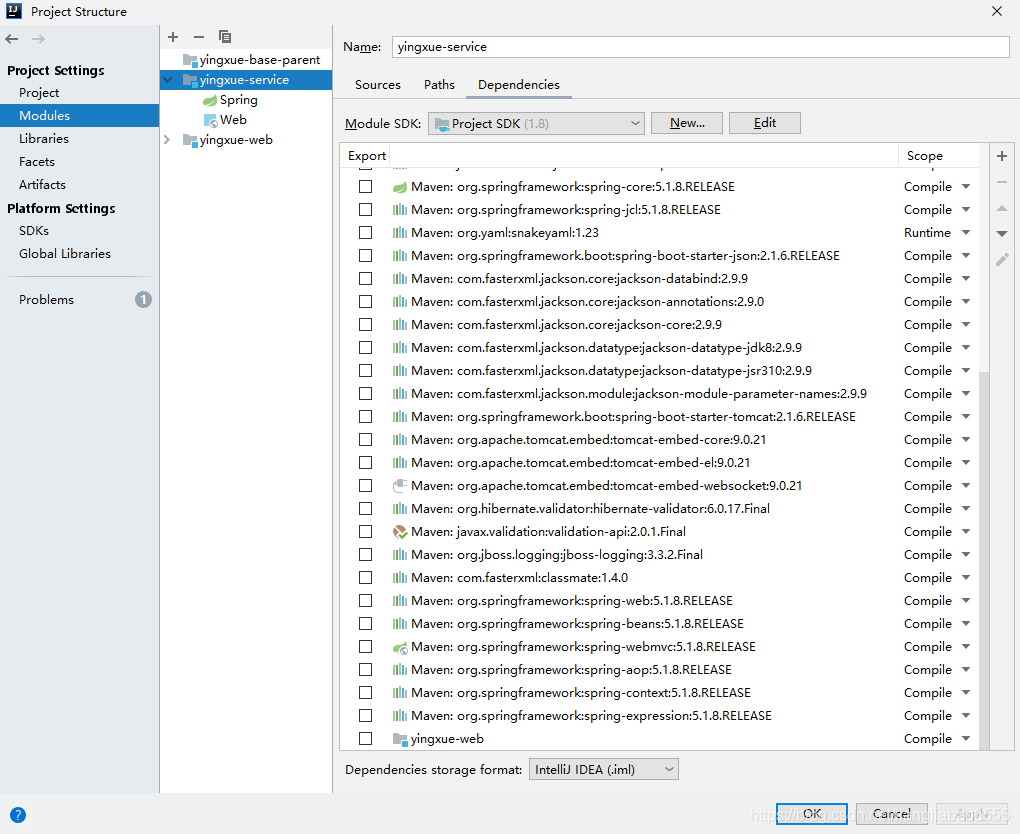
Task: Click the back navigation arrow
Action: pyautogui.click(x=12, y=39)
